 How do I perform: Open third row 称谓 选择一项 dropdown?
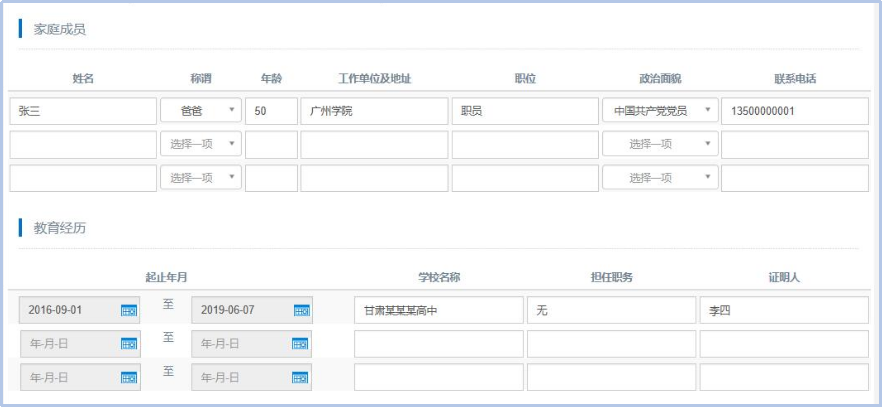(x=201, y=178)
